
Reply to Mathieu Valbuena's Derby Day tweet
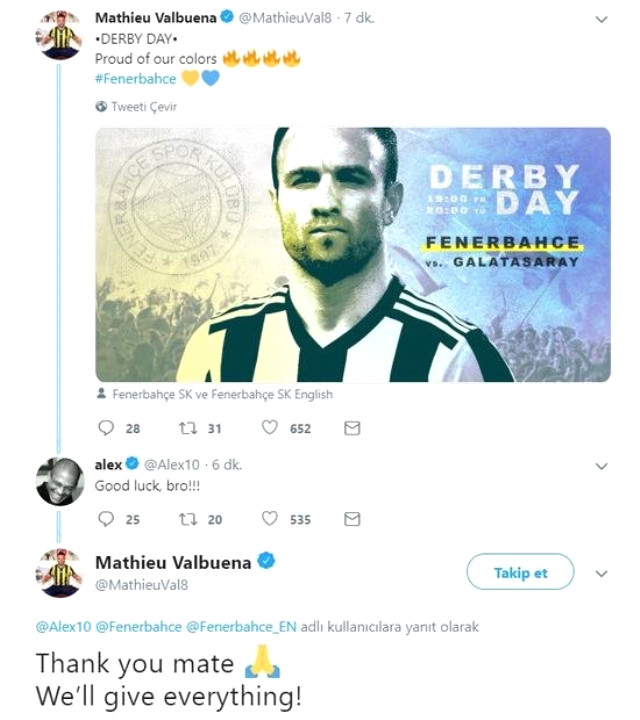106,428
